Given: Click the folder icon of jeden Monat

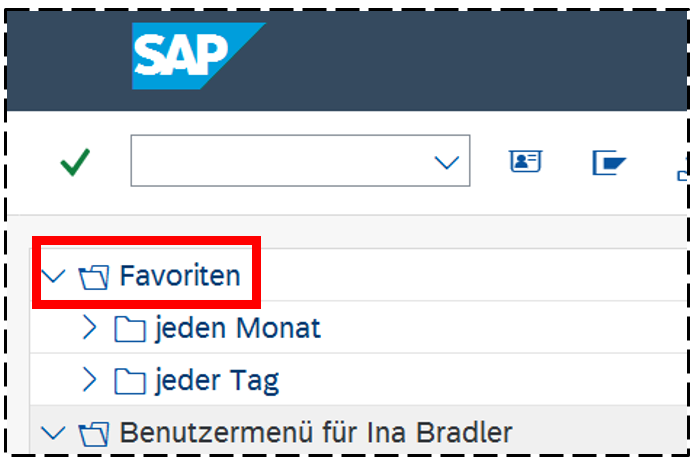Looking at the screenshot, I should click(129, 328).
